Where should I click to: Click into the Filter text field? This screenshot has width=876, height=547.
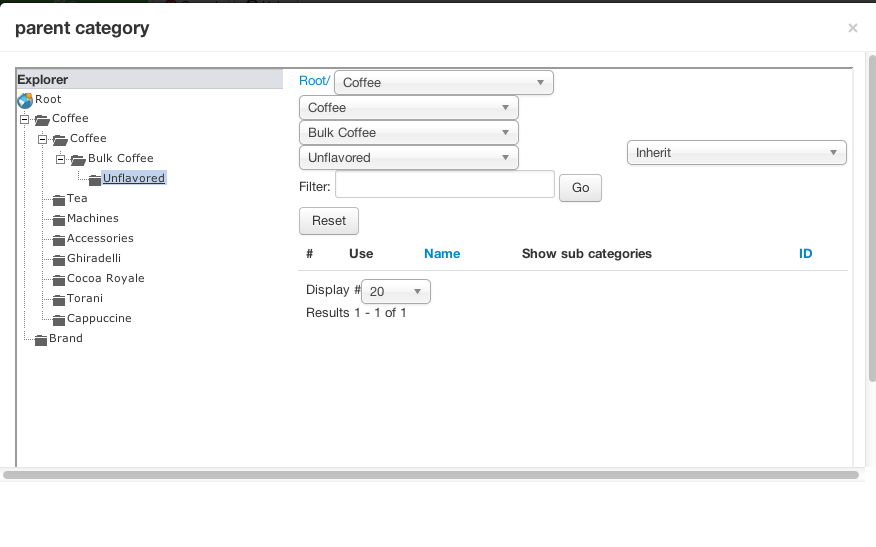[x=445, y=184]
